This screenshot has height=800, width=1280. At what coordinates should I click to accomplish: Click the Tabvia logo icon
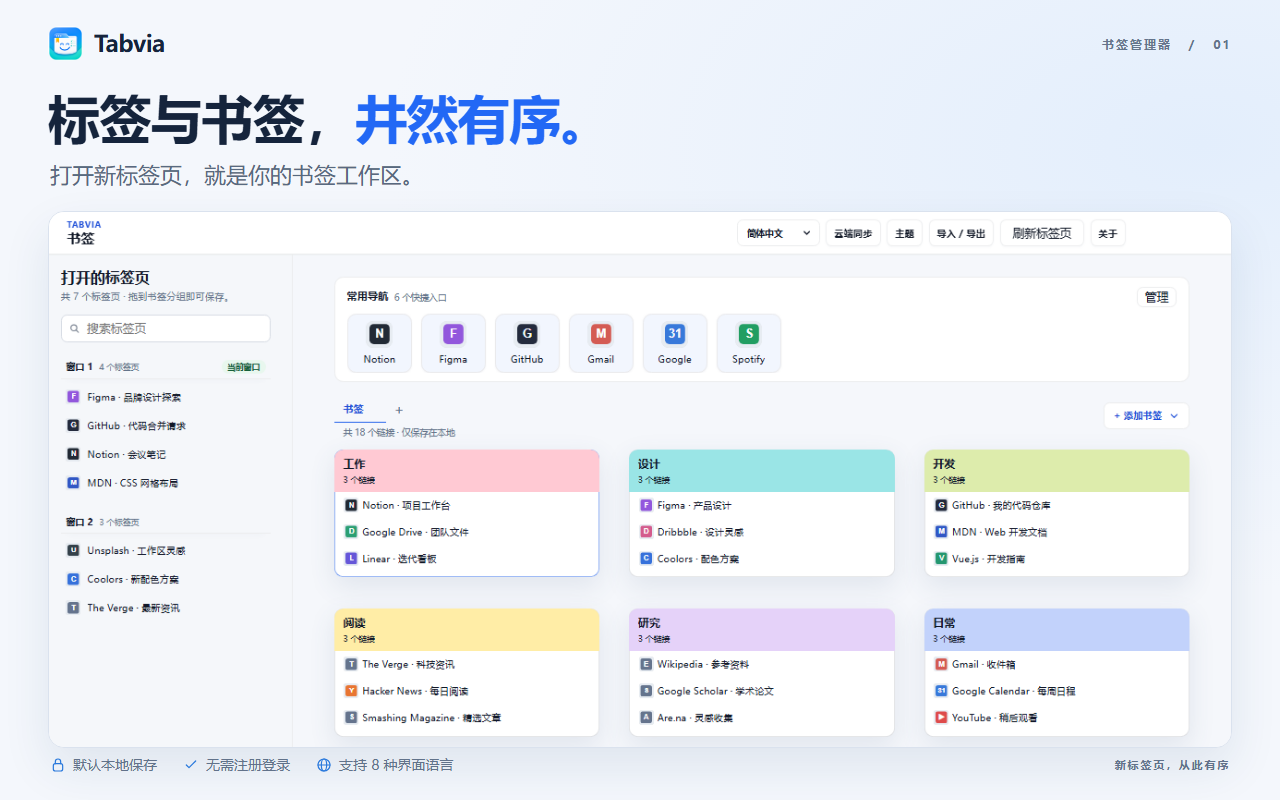tap(65, 44)
